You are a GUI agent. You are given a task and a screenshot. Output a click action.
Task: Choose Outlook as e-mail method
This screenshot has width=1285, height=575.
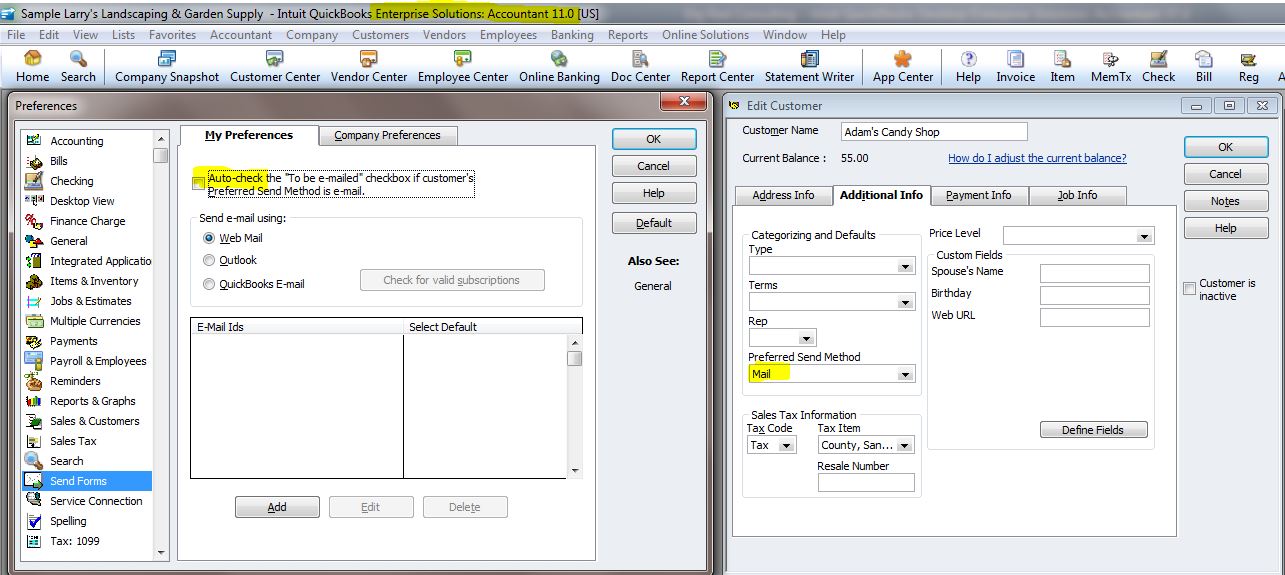pyautogui.click(x=209, y=260)
